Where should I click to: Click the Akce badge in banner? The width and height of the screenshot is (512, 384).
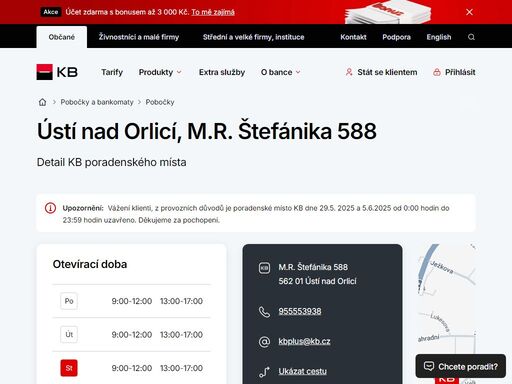(x=51, y=12)
